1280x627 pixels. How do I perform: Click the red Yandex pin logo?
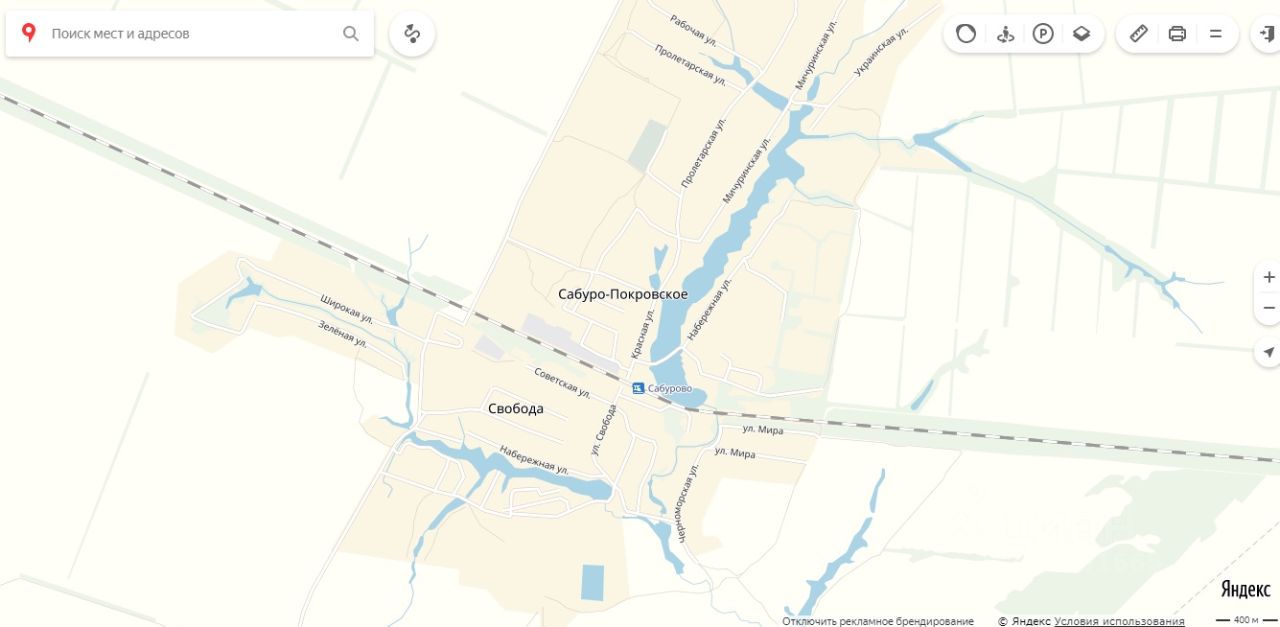click(29, 33)
